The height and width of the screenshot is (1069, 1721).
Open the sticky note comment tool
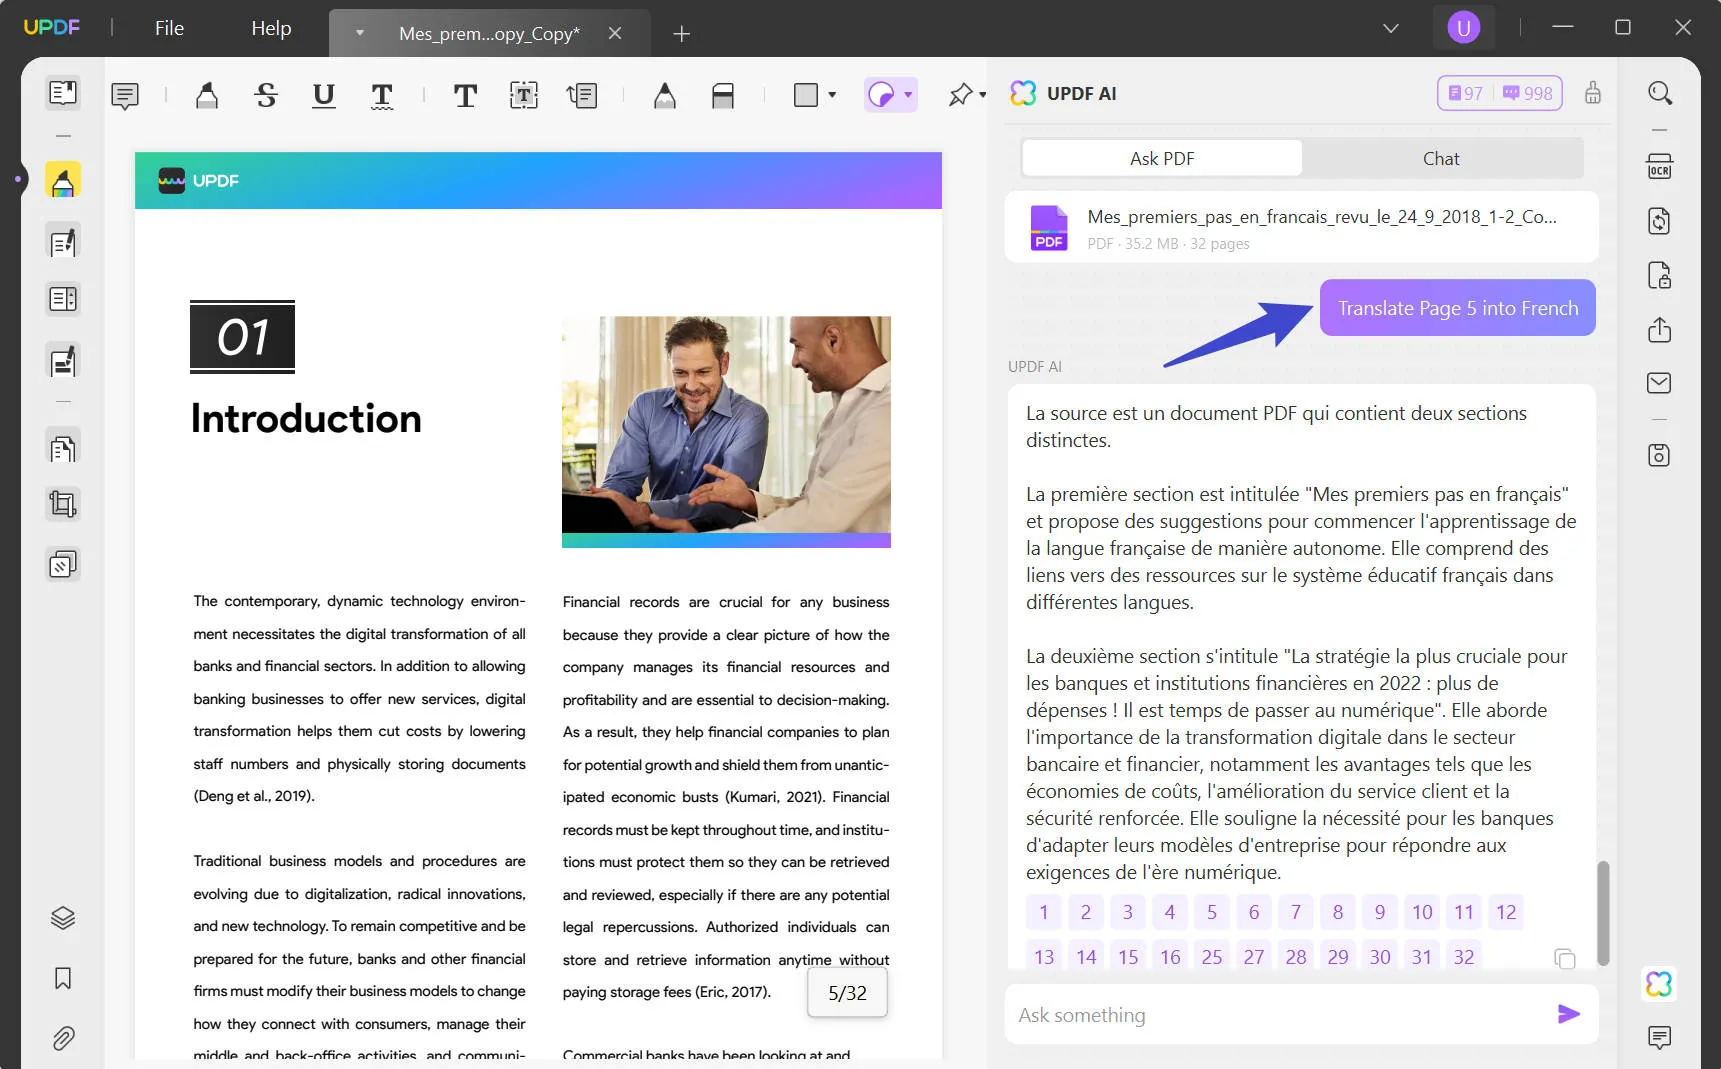coord(124,95)
